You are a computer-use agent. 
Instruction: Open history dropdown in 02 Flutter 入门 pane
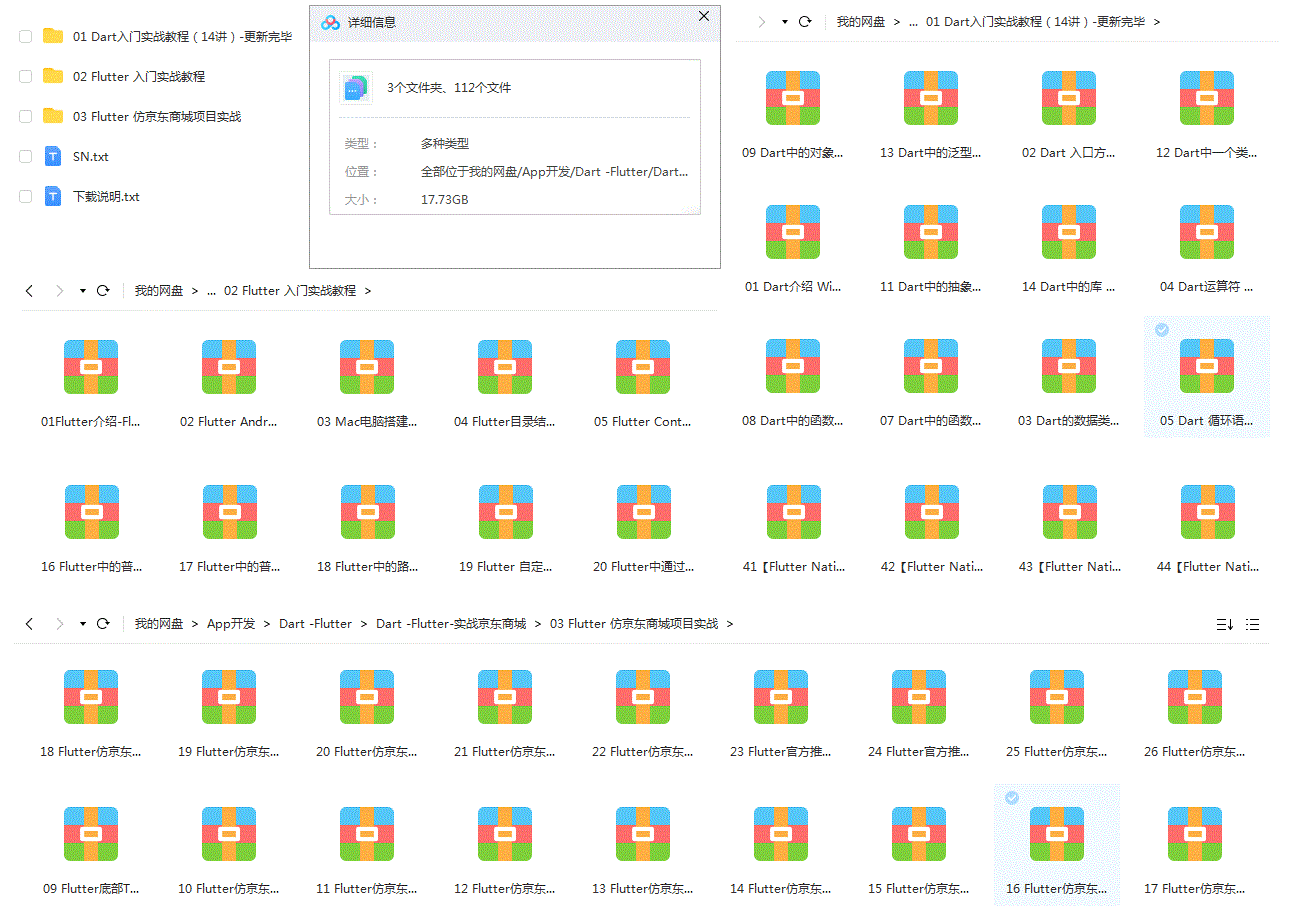point(82,290)
